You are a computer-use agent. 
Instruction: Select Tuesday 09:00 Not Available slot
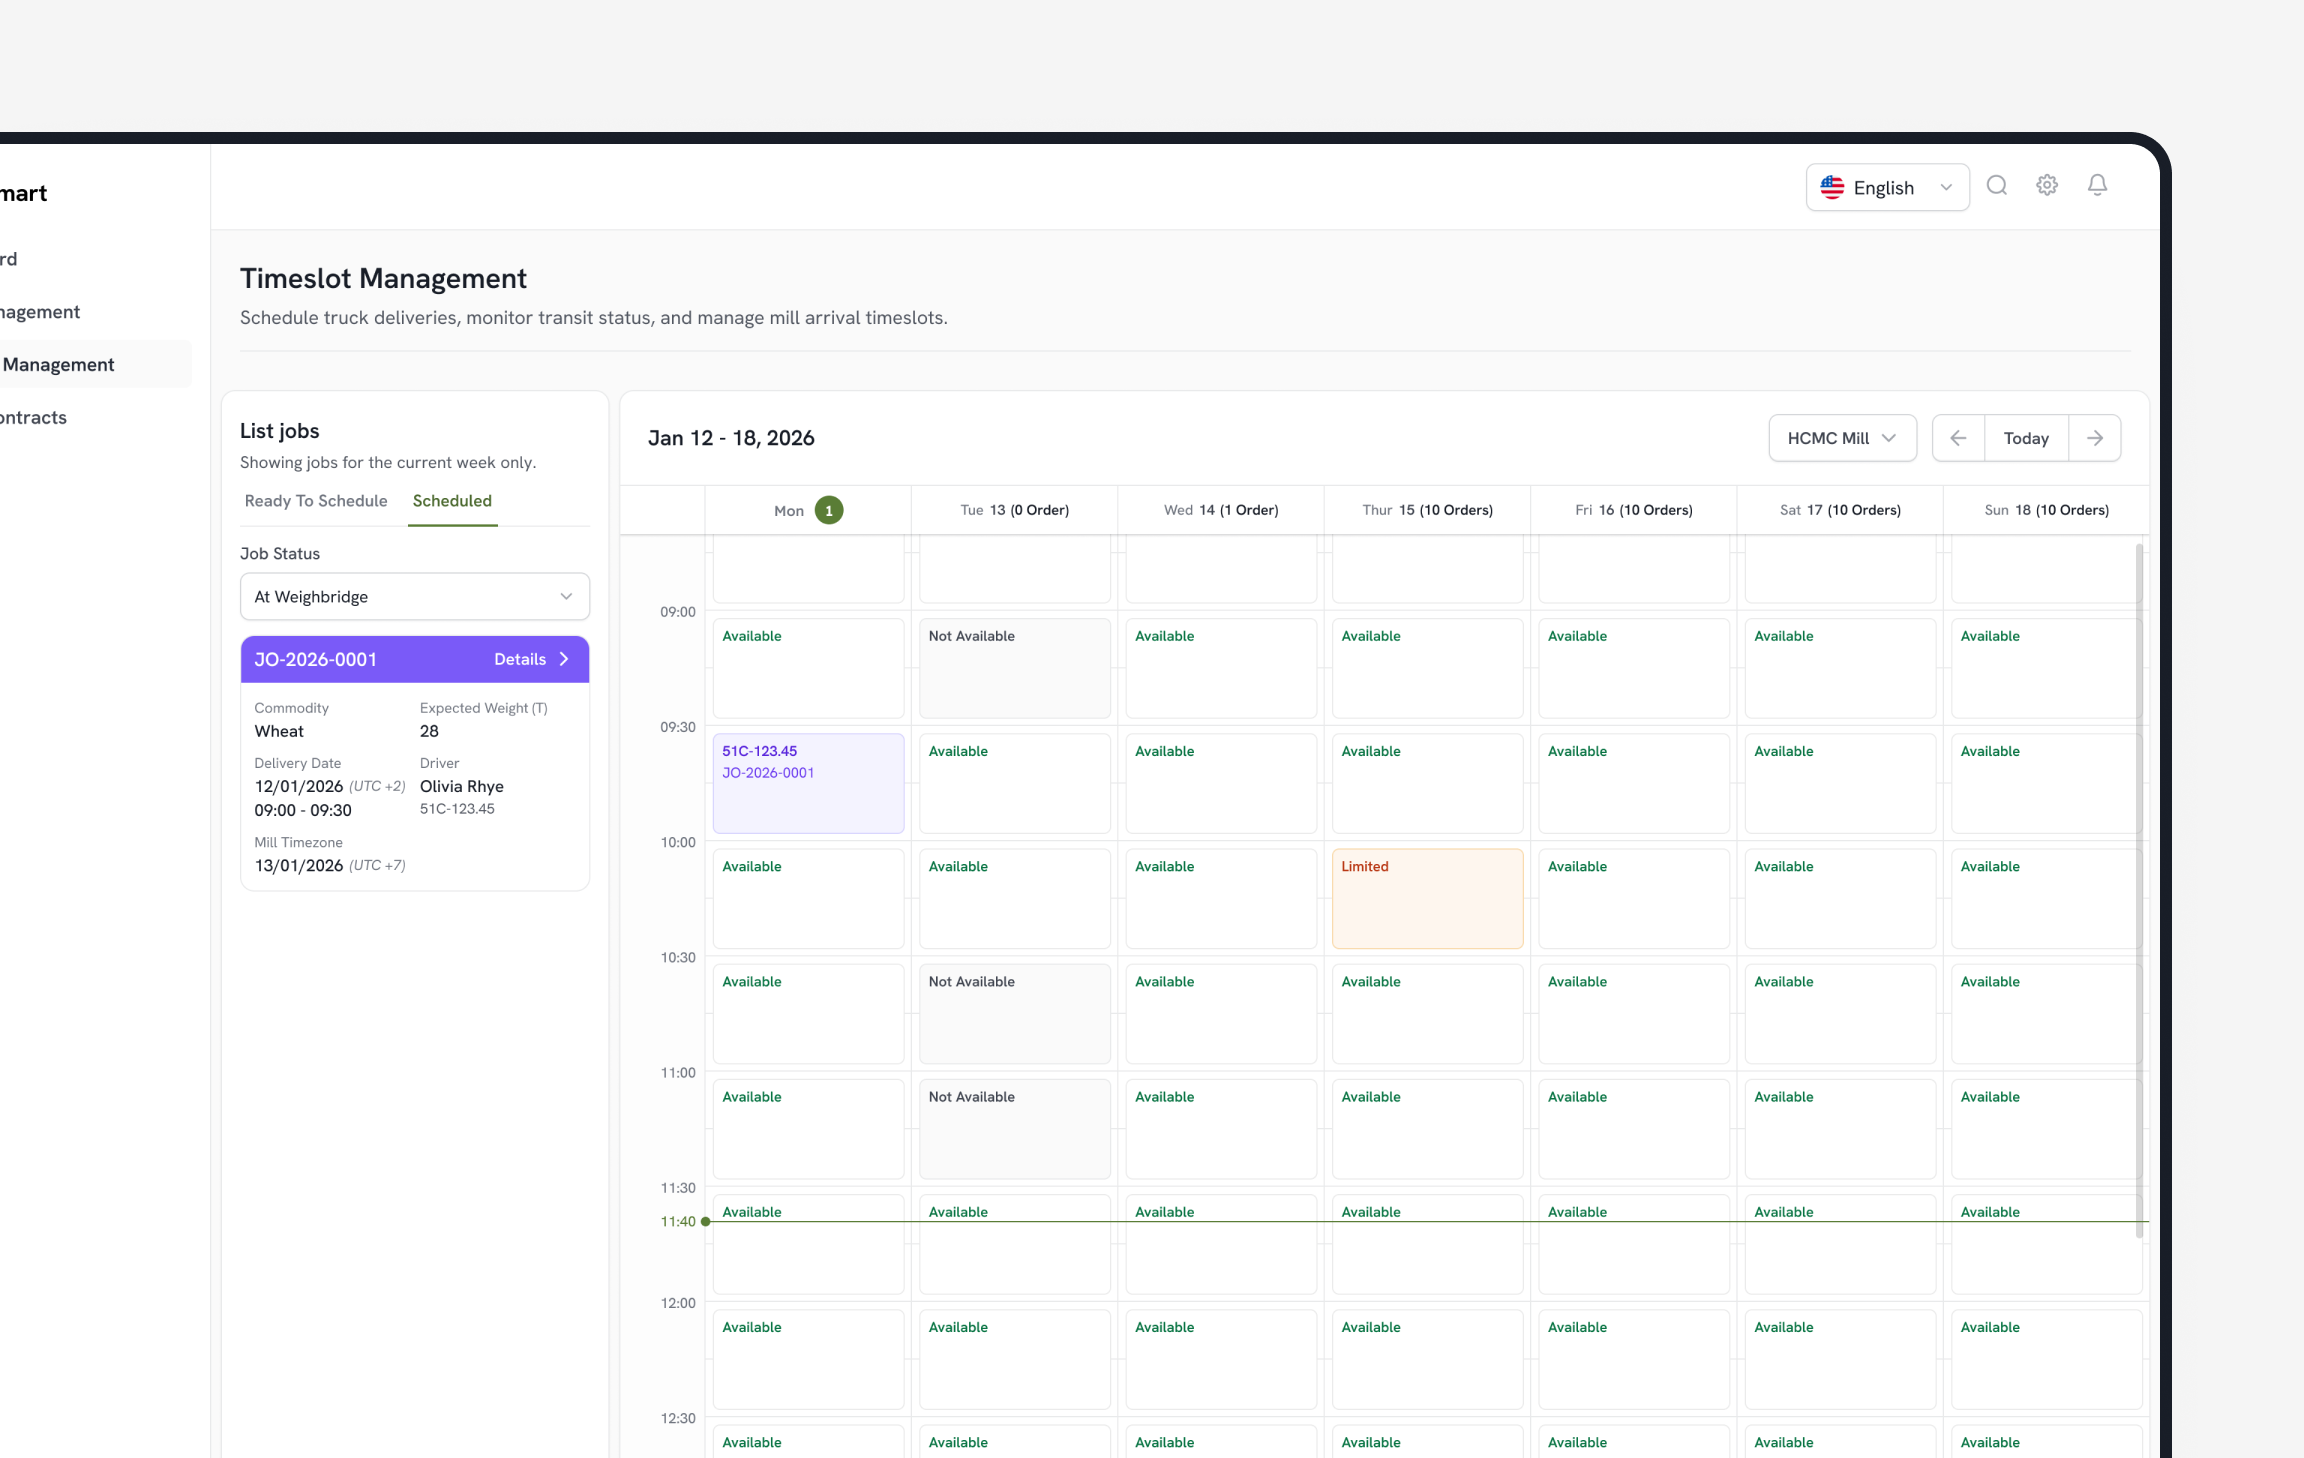(x=1014, y=668)
